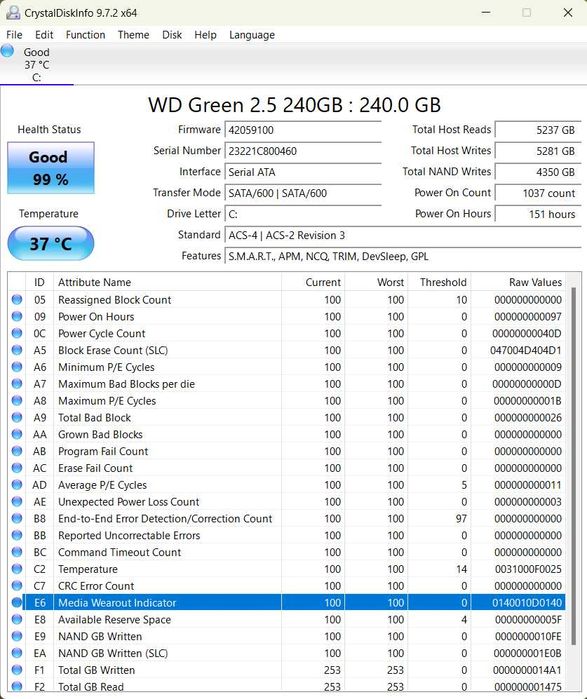Click the Power On Count value 1037 count

point(538,193)
